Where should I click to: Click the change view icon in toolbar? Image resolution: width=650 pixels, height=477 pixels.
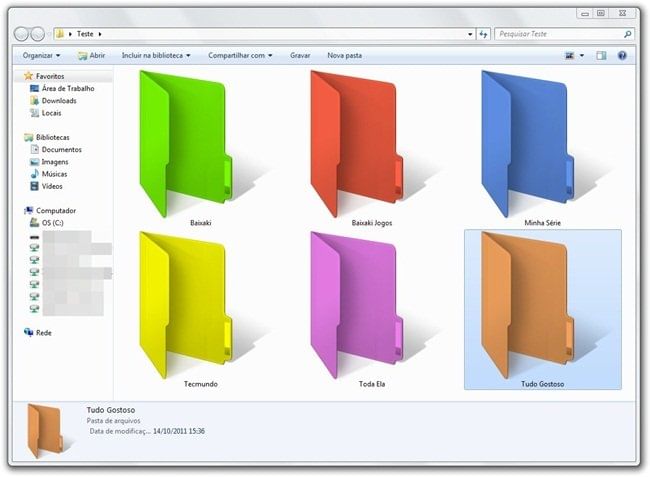tap(569, 56)
